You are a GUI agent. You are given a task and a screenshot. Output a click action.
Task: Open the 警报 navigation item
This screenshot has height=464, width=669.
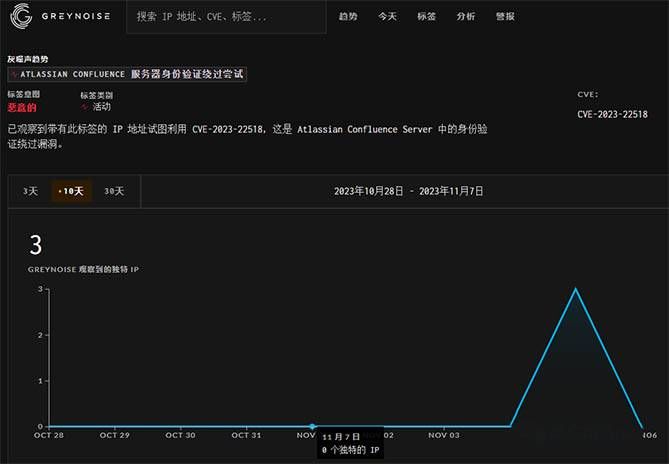(505, 16)
